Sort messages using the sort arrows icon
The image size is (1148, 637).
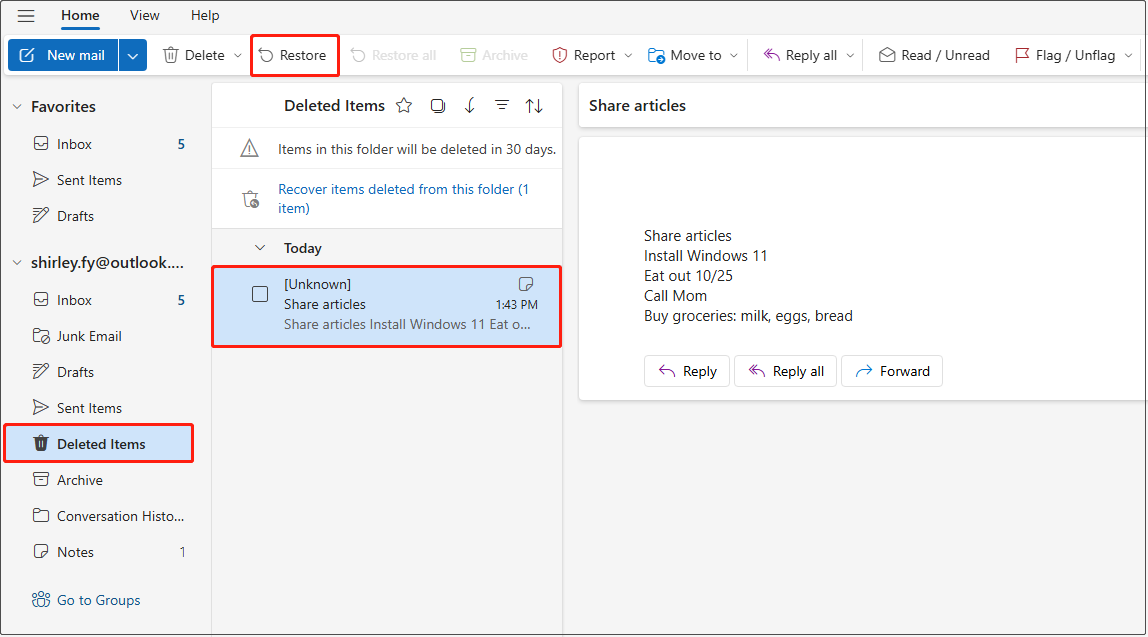coord(534,105)
